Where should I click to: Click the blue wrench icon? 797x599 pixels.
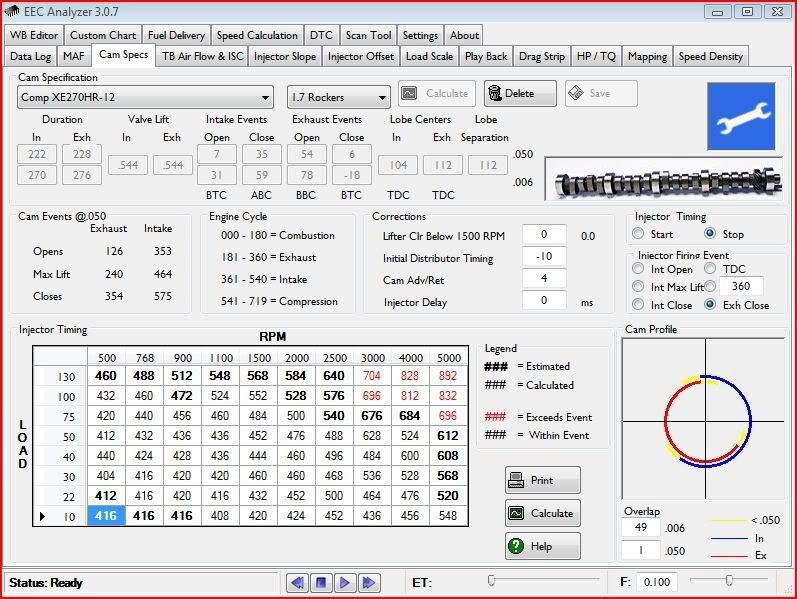(x=741, y=116)
